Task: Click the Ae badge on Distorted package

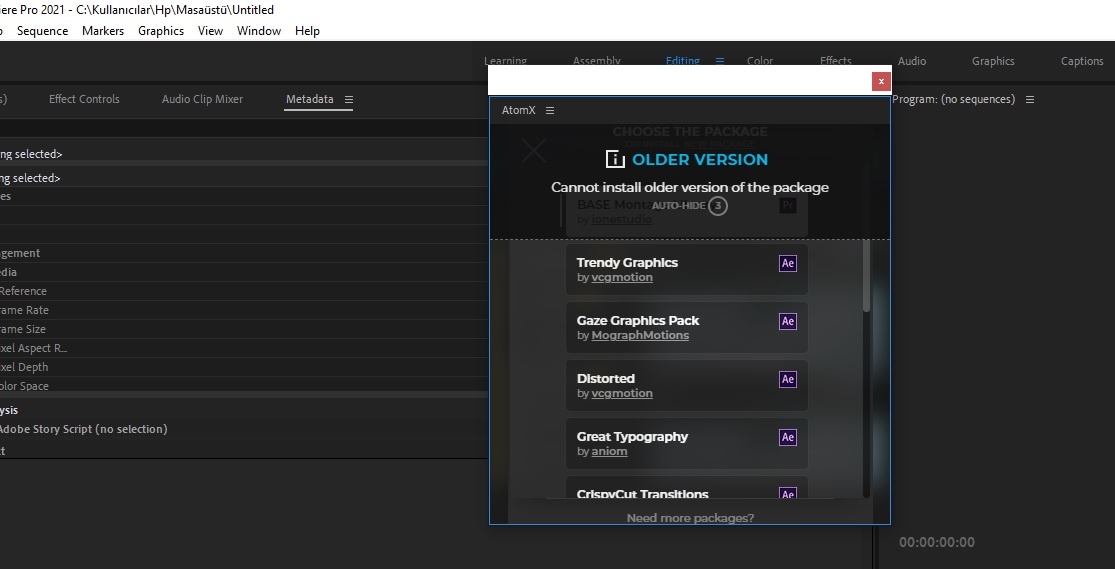Action: point(788,380)
